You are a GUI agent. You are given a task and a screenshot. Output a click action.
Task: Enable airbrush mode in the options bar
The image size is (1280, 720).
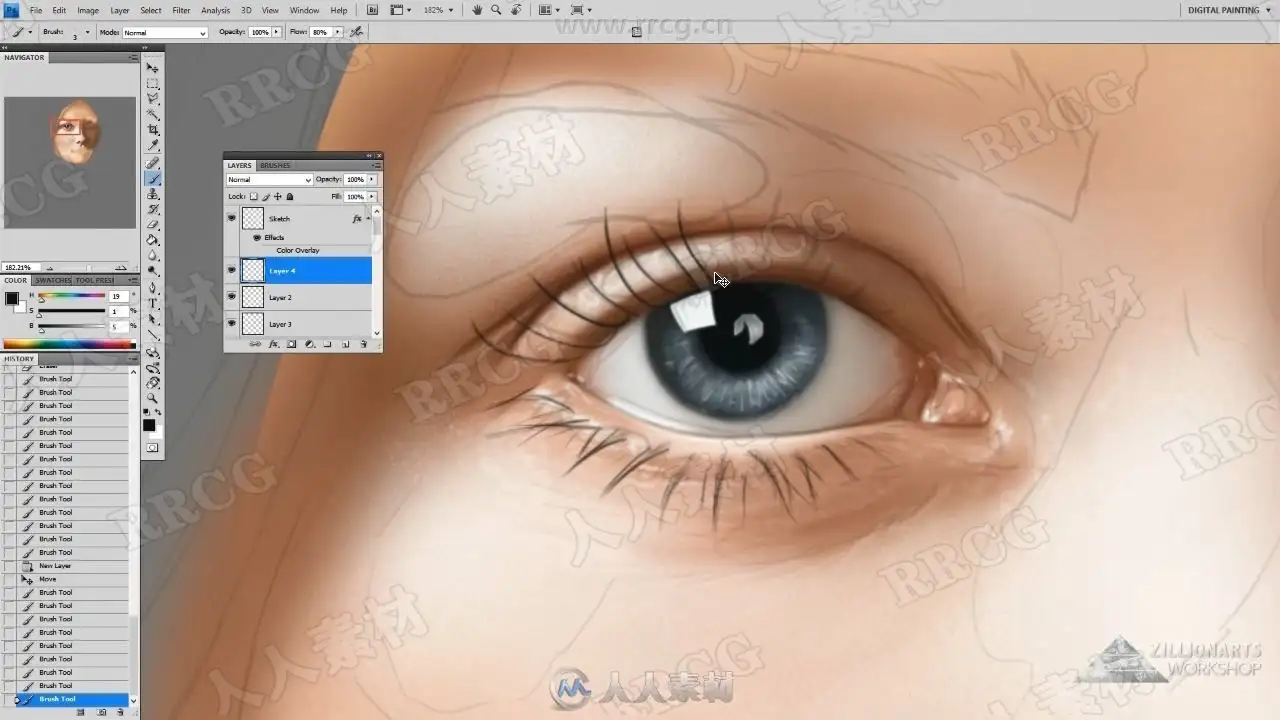(356, 32)
